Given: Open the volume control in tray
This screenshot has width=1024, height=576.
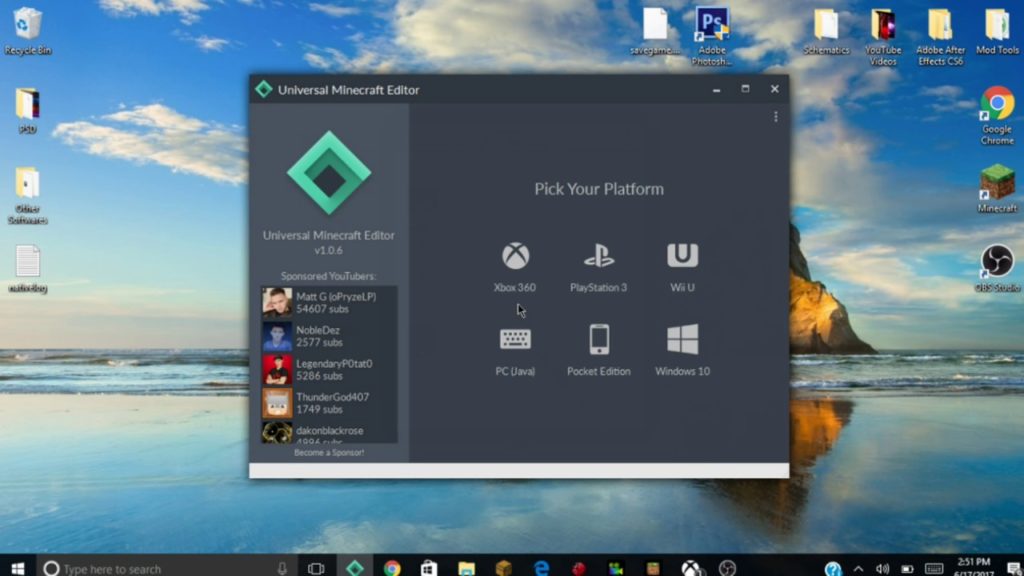Looking at the screenshot, I should point(882,569).
